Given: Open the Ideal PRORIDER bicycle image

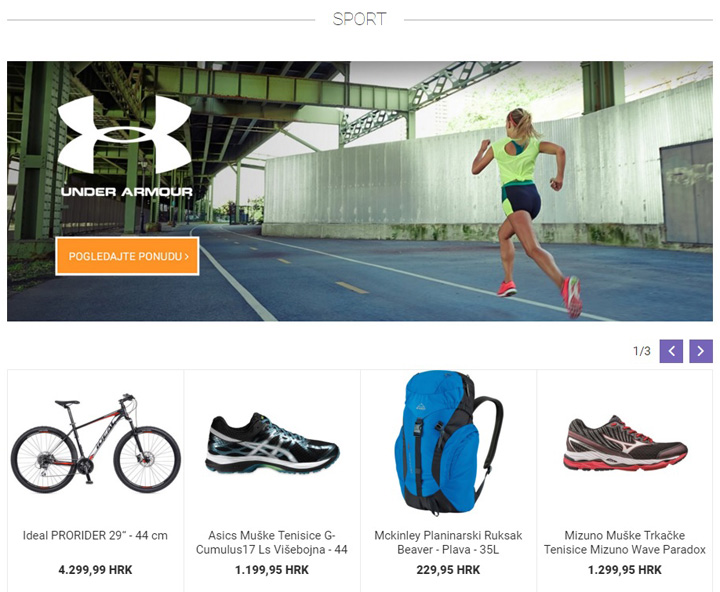Looking at the screenshot, I should pos(96,444).
